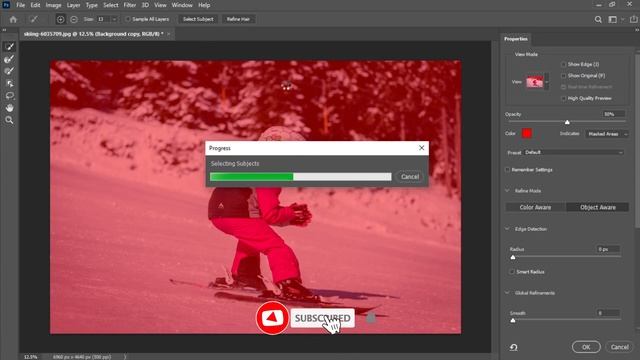640x360 pixels.
Task: Select the Lasso tool
Action: 9,96
